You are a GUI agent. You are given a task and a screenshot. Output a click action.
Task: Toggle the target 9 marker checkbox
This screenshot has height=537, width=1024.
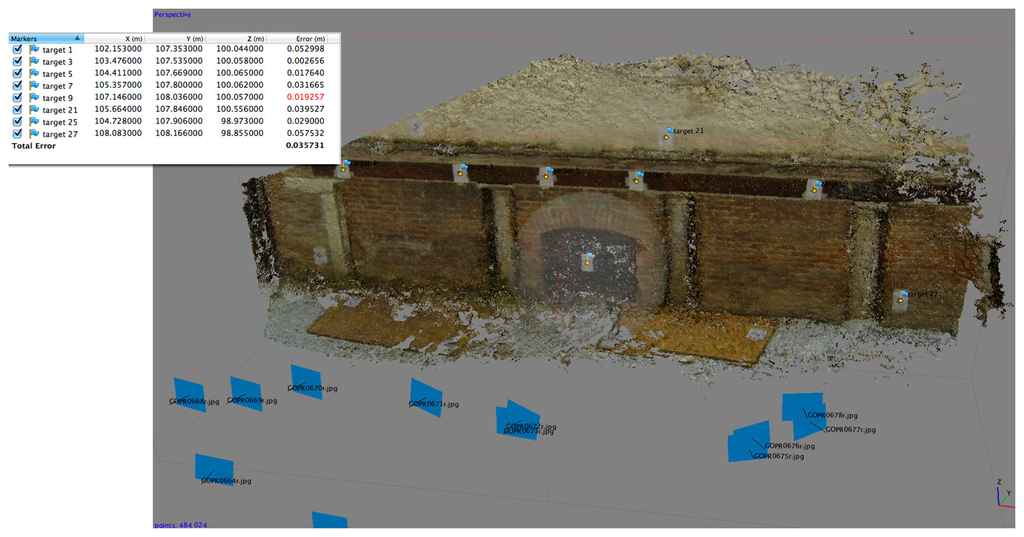pyautogui.click(x=17, y=97)
